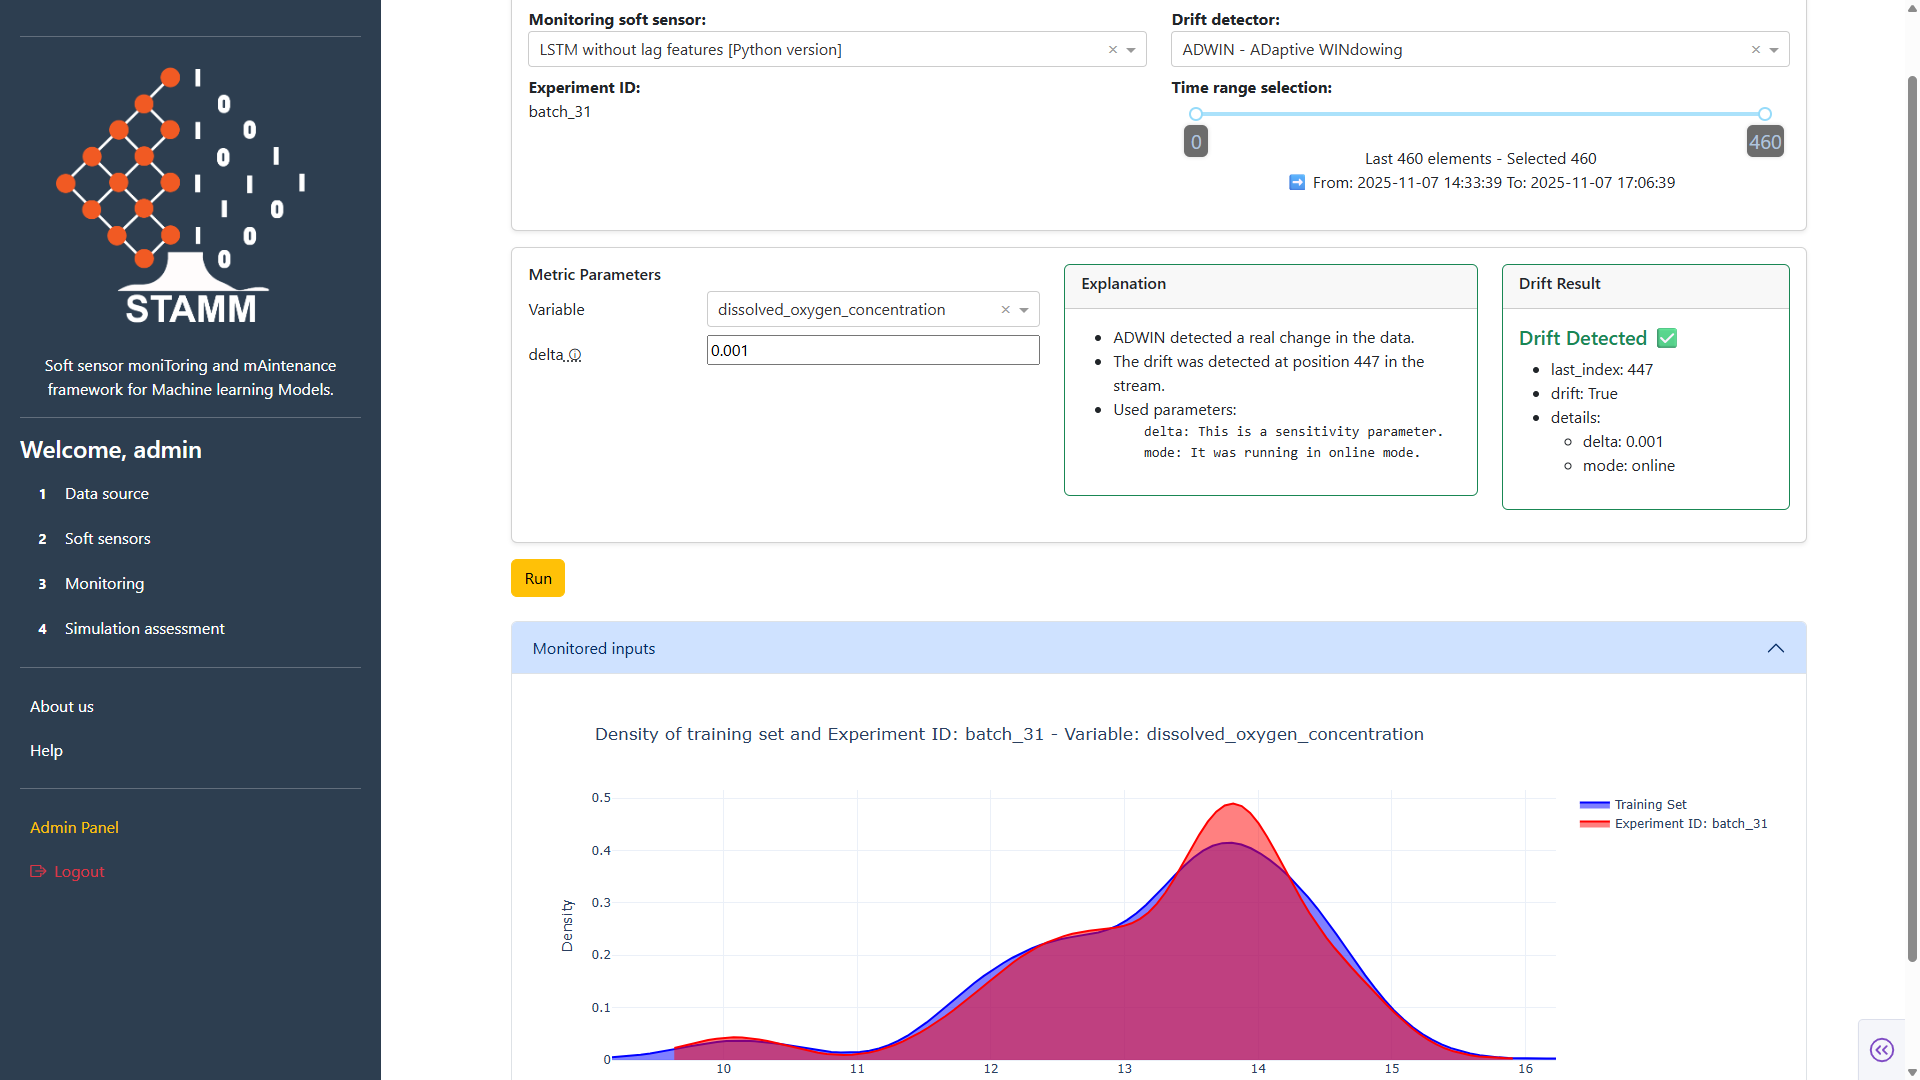
Task: Open Simulation assessment menu item
Action: pos(144,628)
